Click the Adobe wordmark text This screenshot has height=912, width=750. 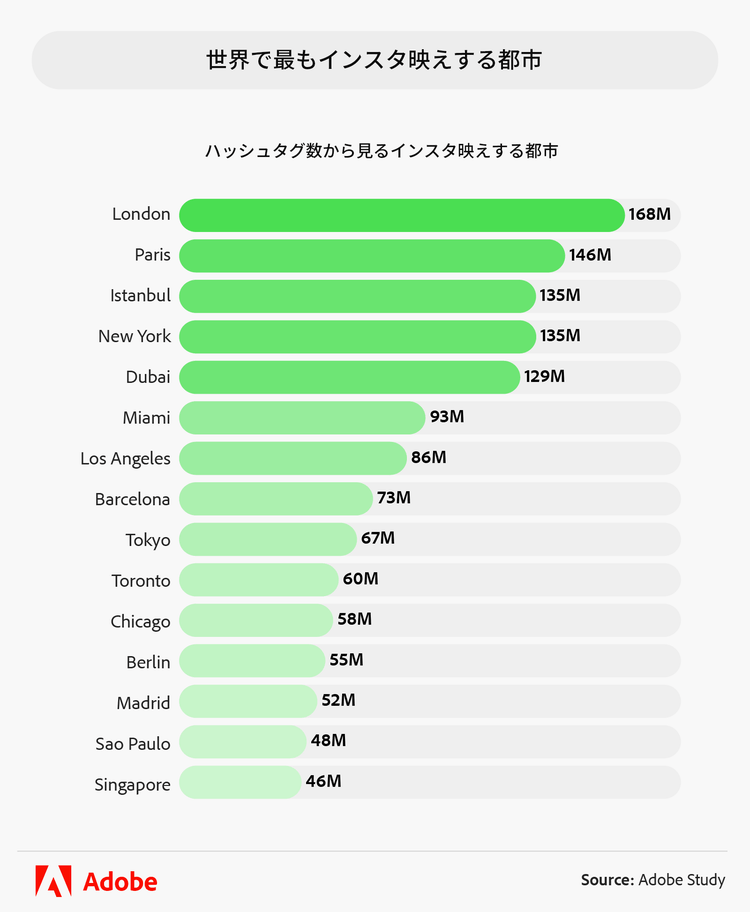tap(120, 882)
